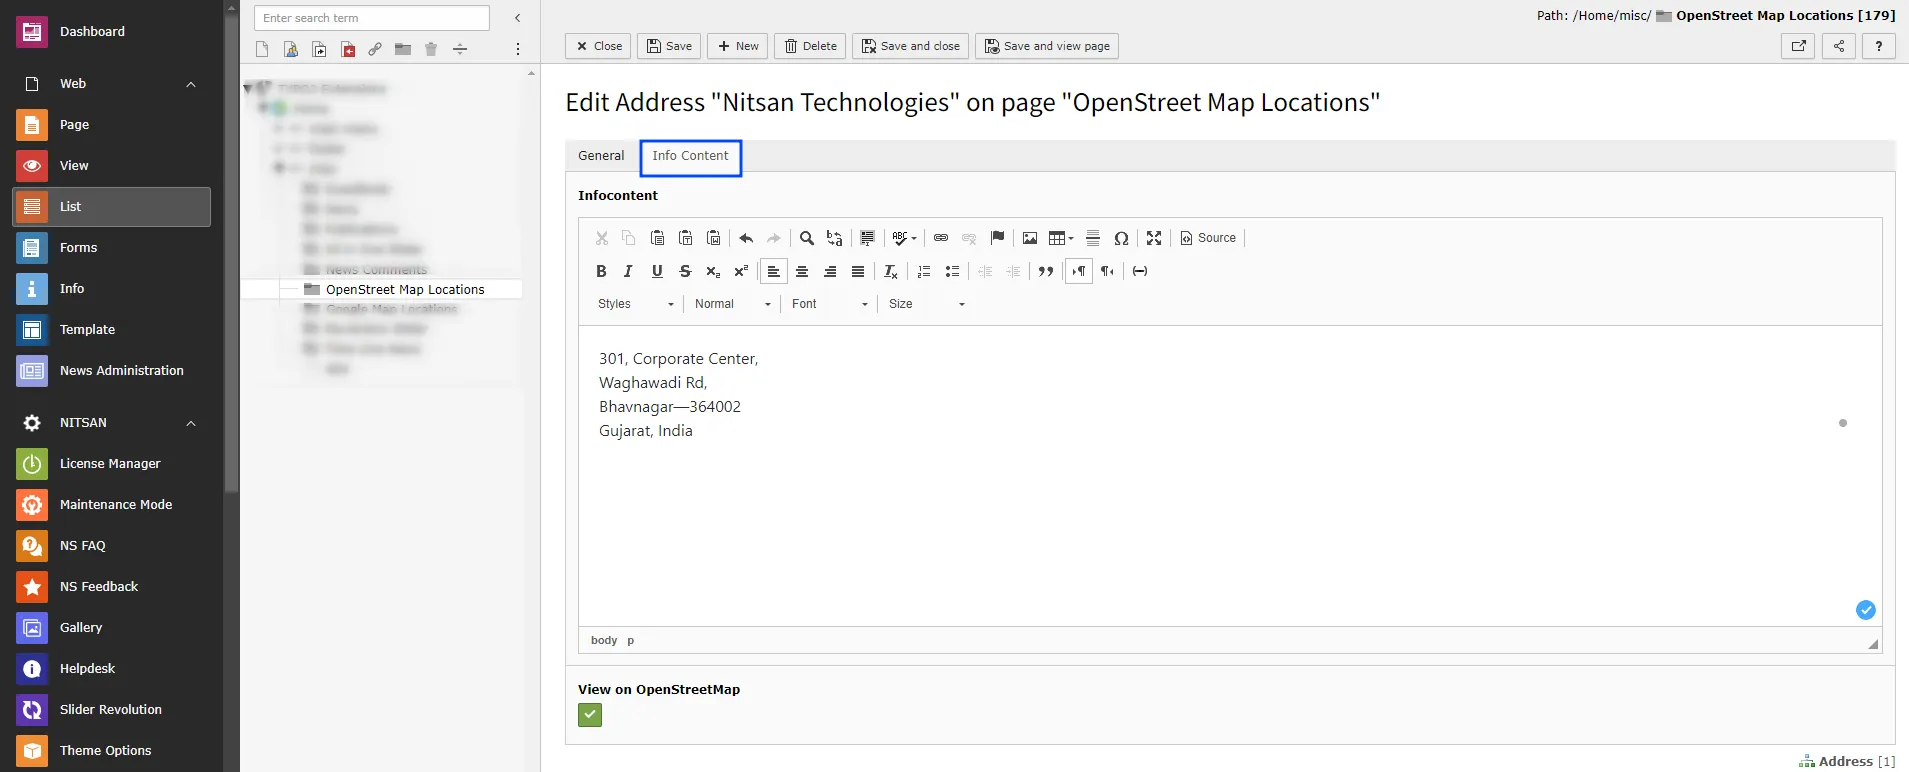The image size is (1909, 772).
Task: Open the News Administration module
Action: click(112, 371)
